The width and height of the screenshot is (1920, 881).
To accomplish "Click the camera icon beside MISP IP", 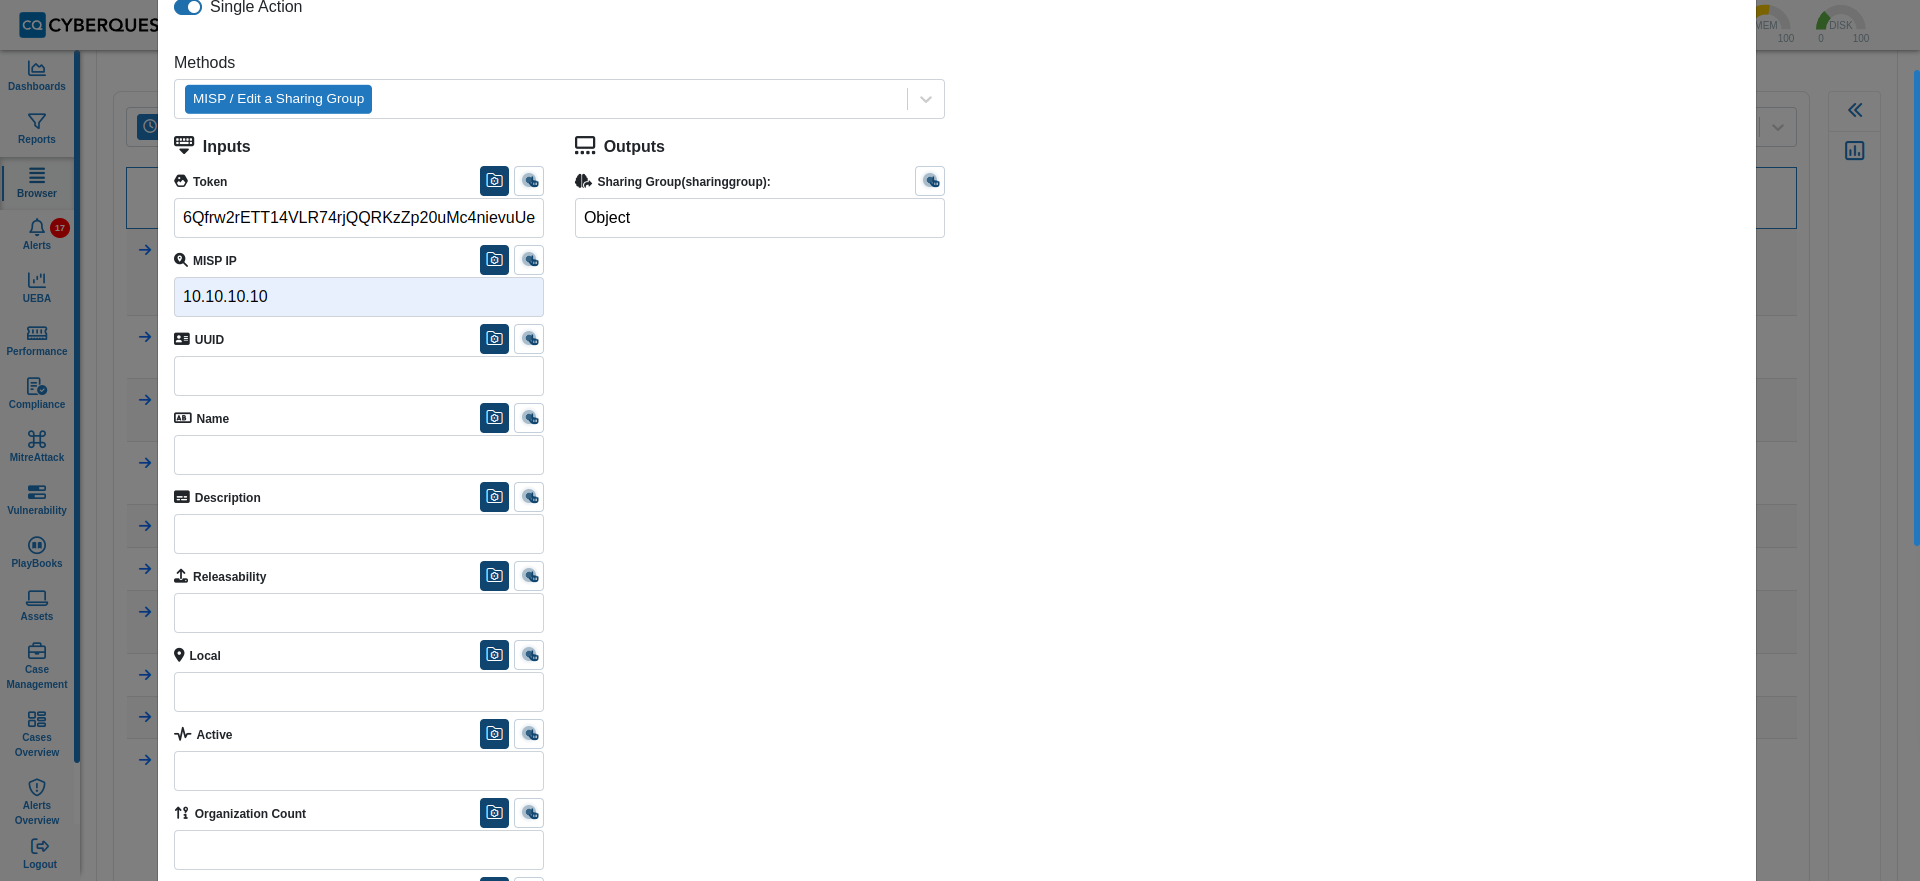I will (x=494, y=260).
